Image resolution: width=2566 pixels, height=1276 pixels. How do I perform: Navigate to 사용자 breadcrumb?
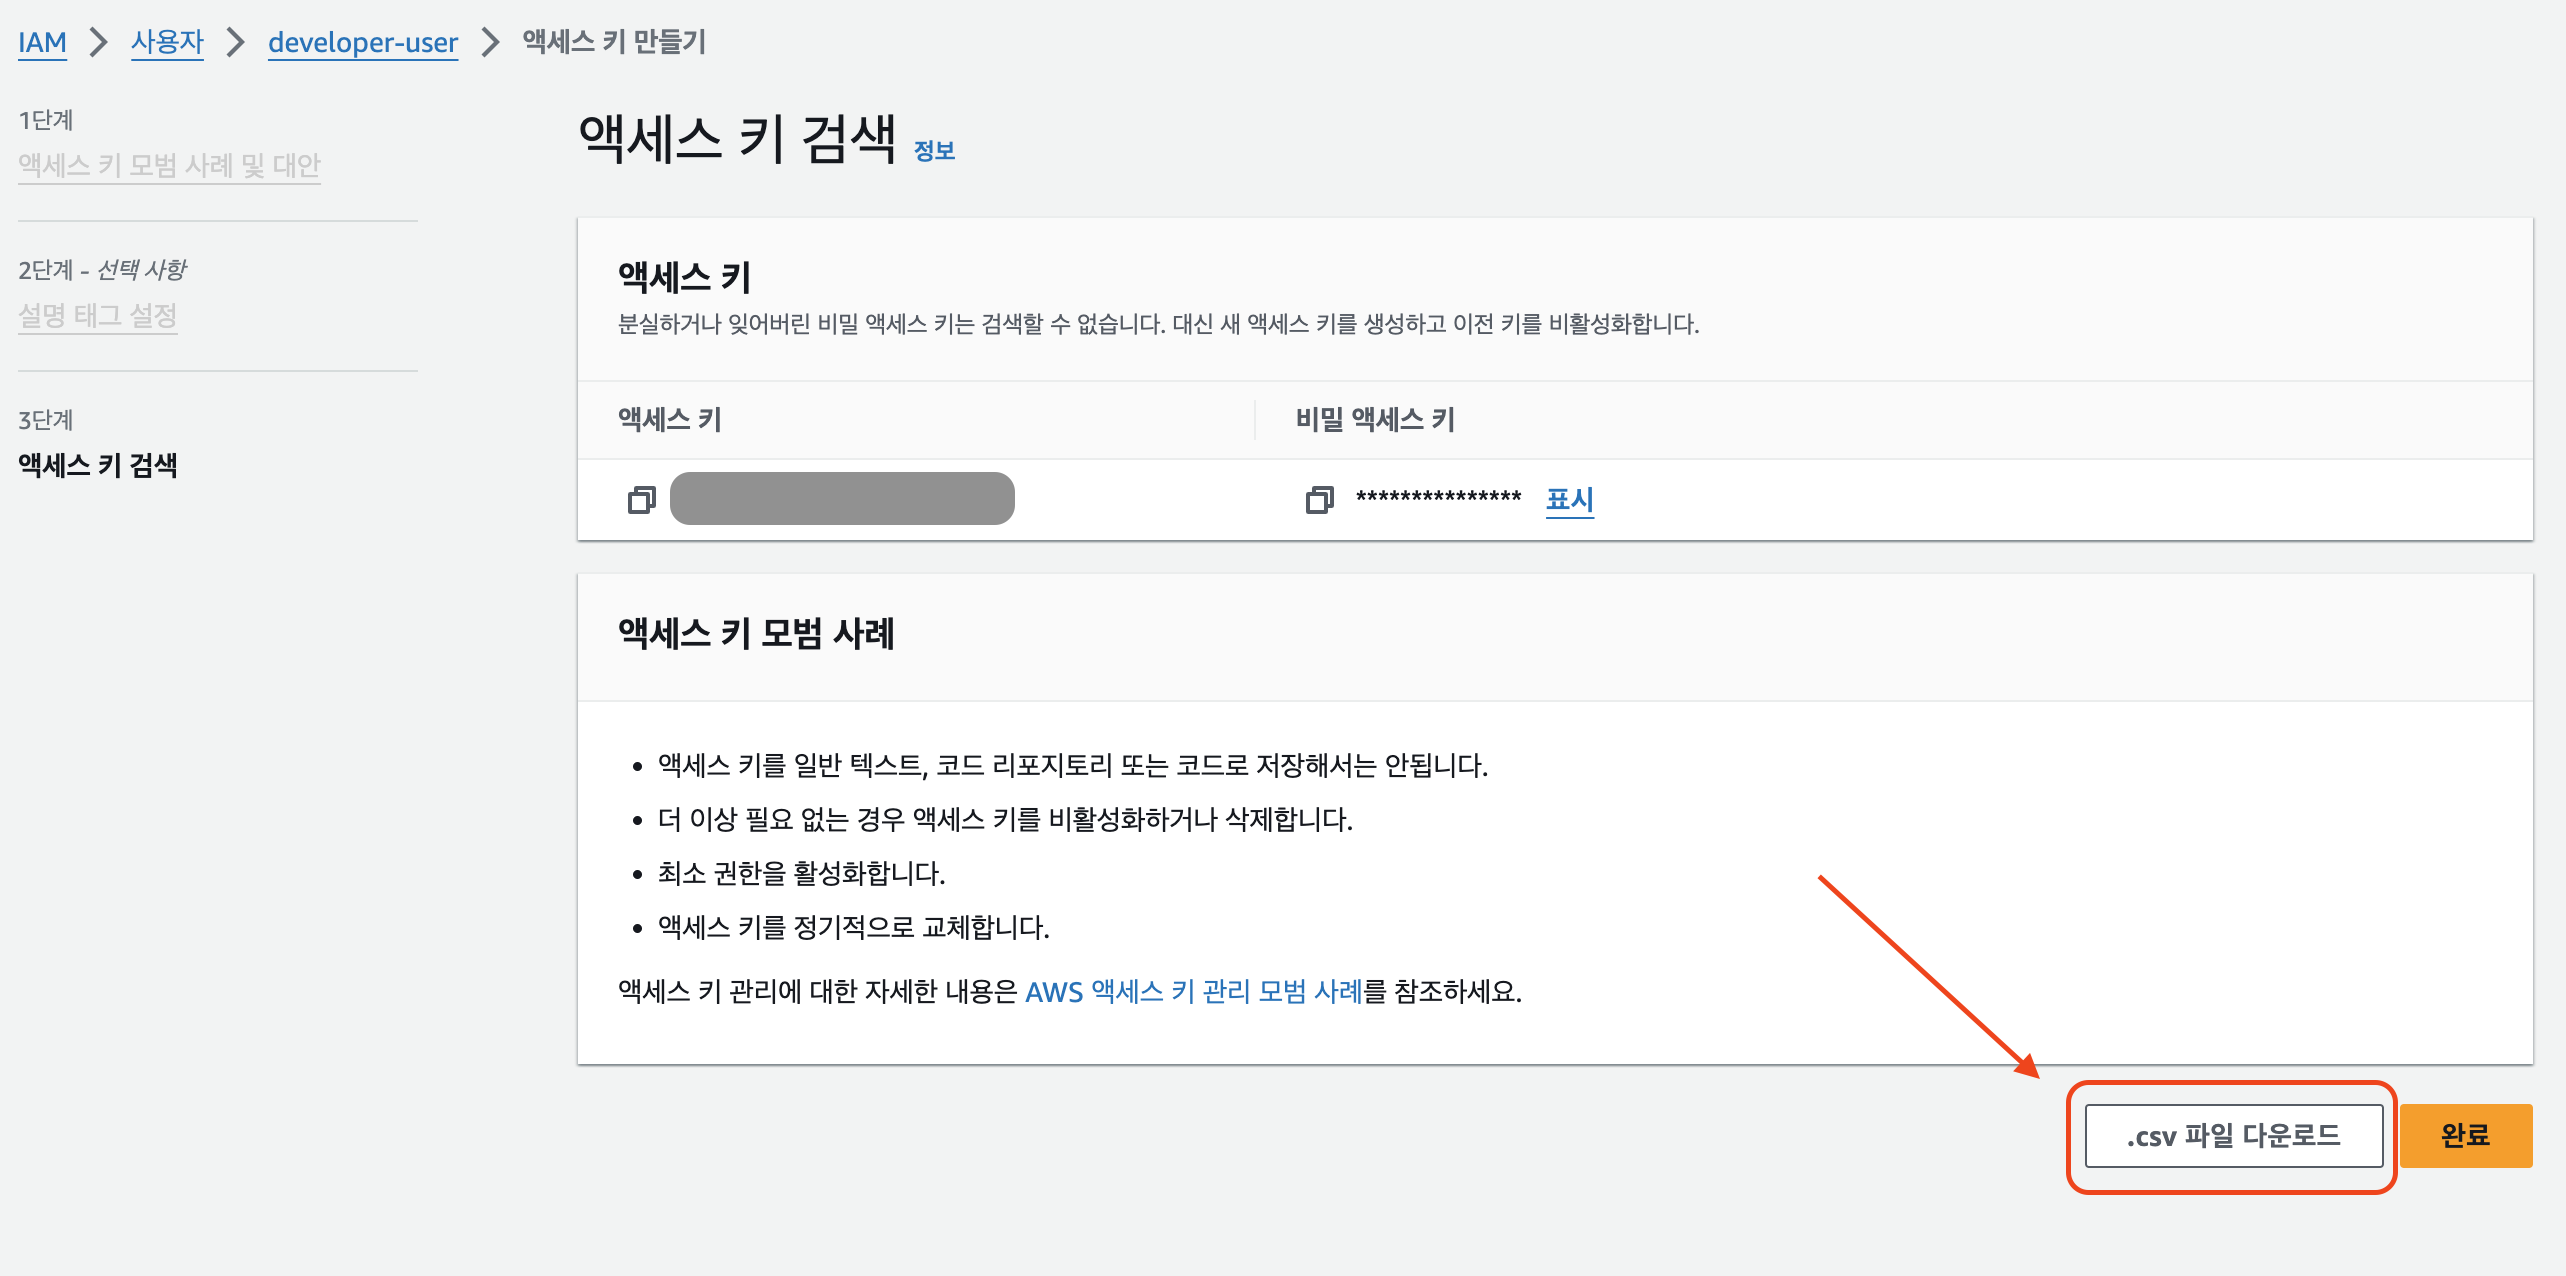tap(167, 42)
